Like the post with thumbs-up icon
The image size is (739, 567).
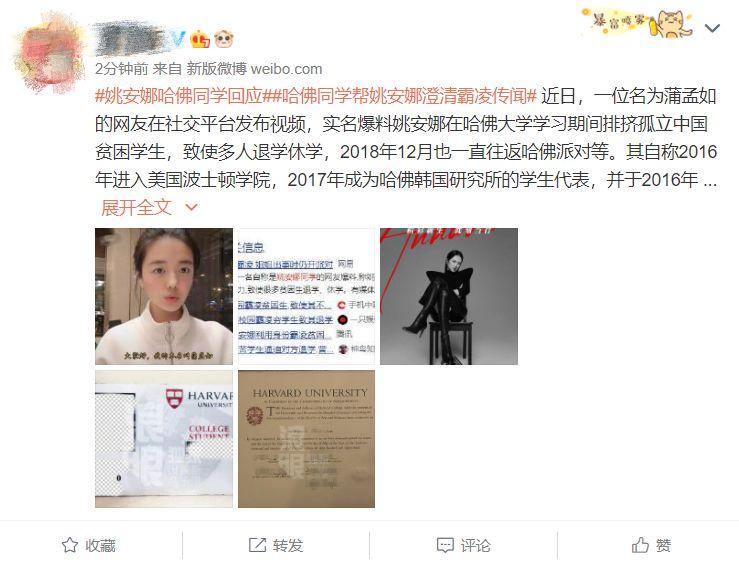coord(640,545)
